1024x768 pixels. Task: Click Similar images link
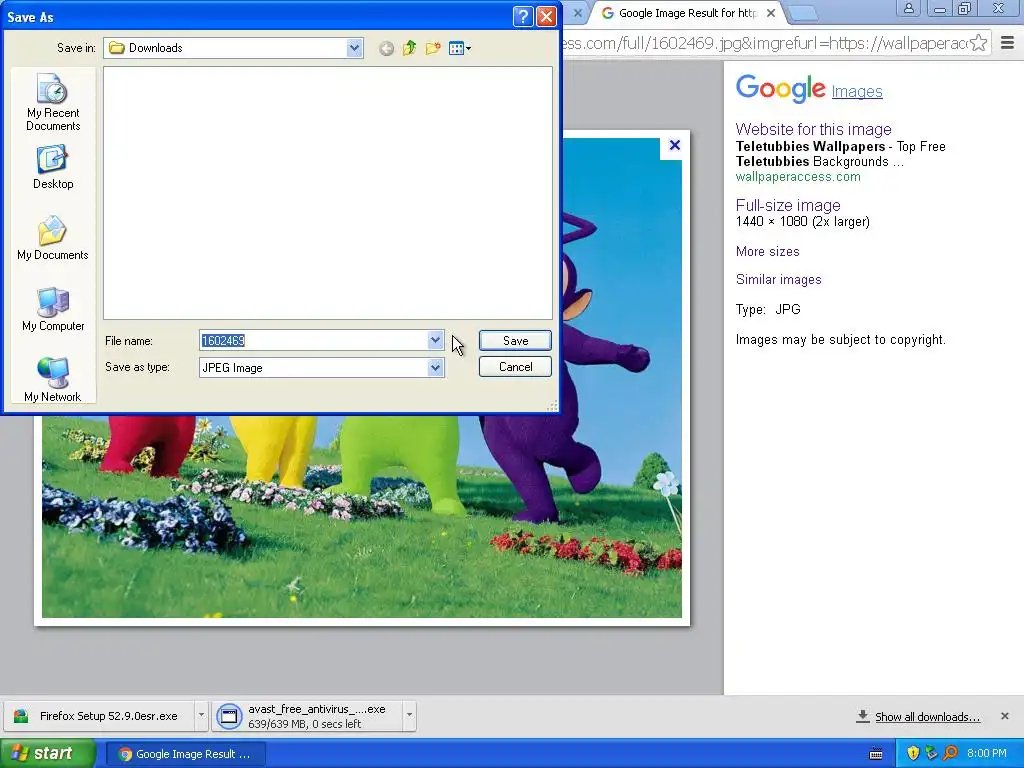pyautogui.click(x=778, y=280)
